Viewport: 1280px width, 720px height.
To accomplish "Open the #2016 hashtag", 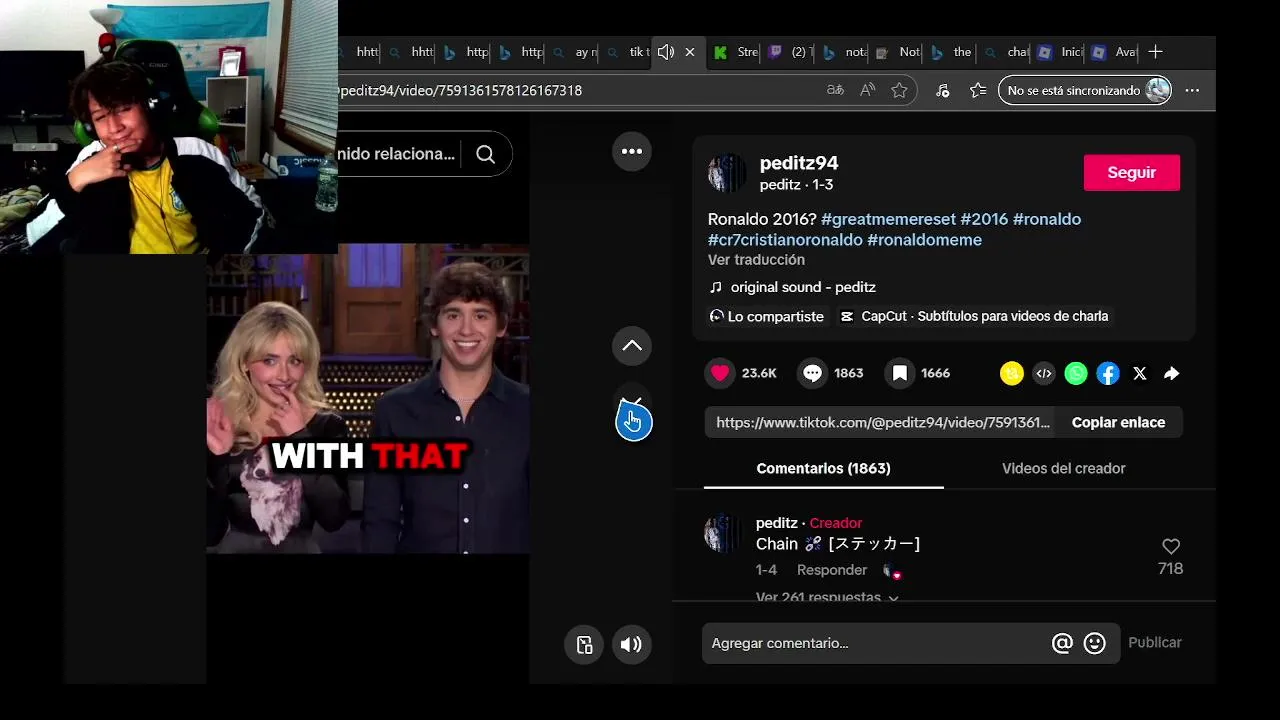I will tap(984, 219).
